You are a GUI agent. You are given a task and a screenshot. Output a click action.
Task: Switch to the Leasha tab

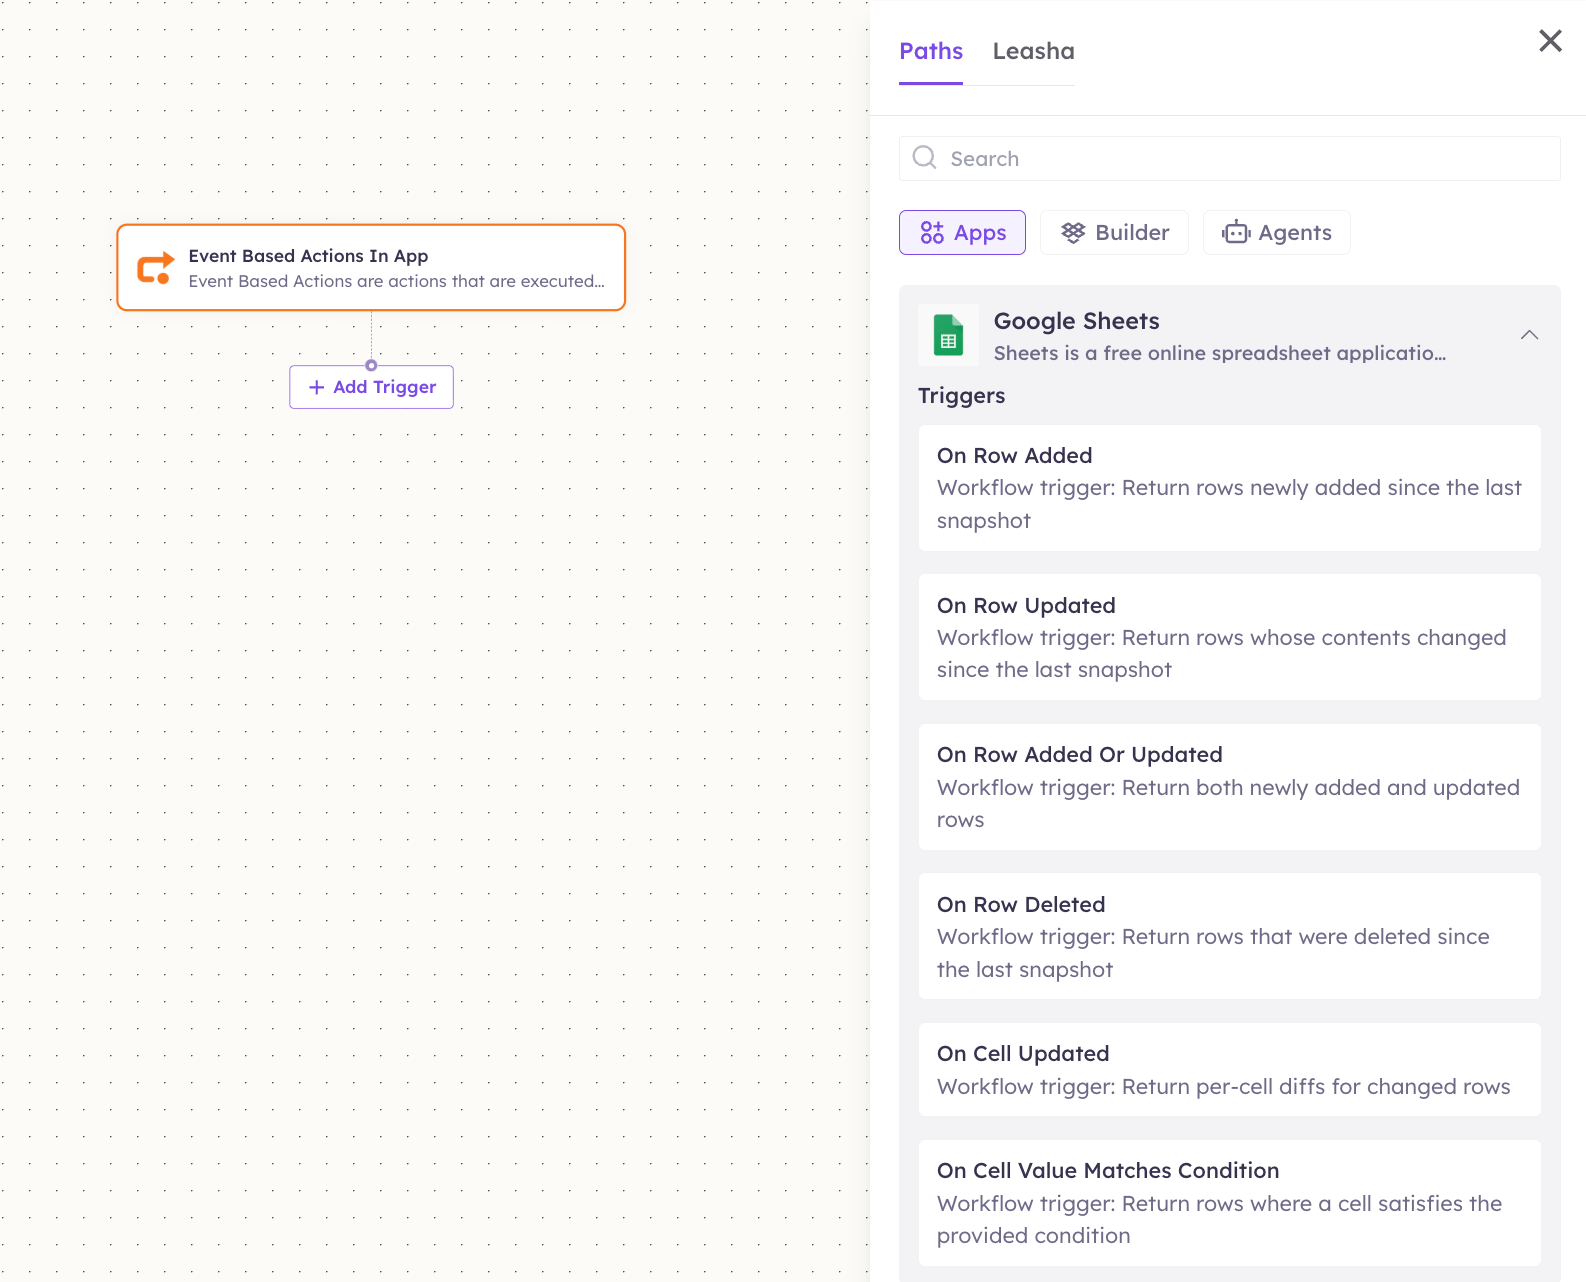tap(1033, 51)
